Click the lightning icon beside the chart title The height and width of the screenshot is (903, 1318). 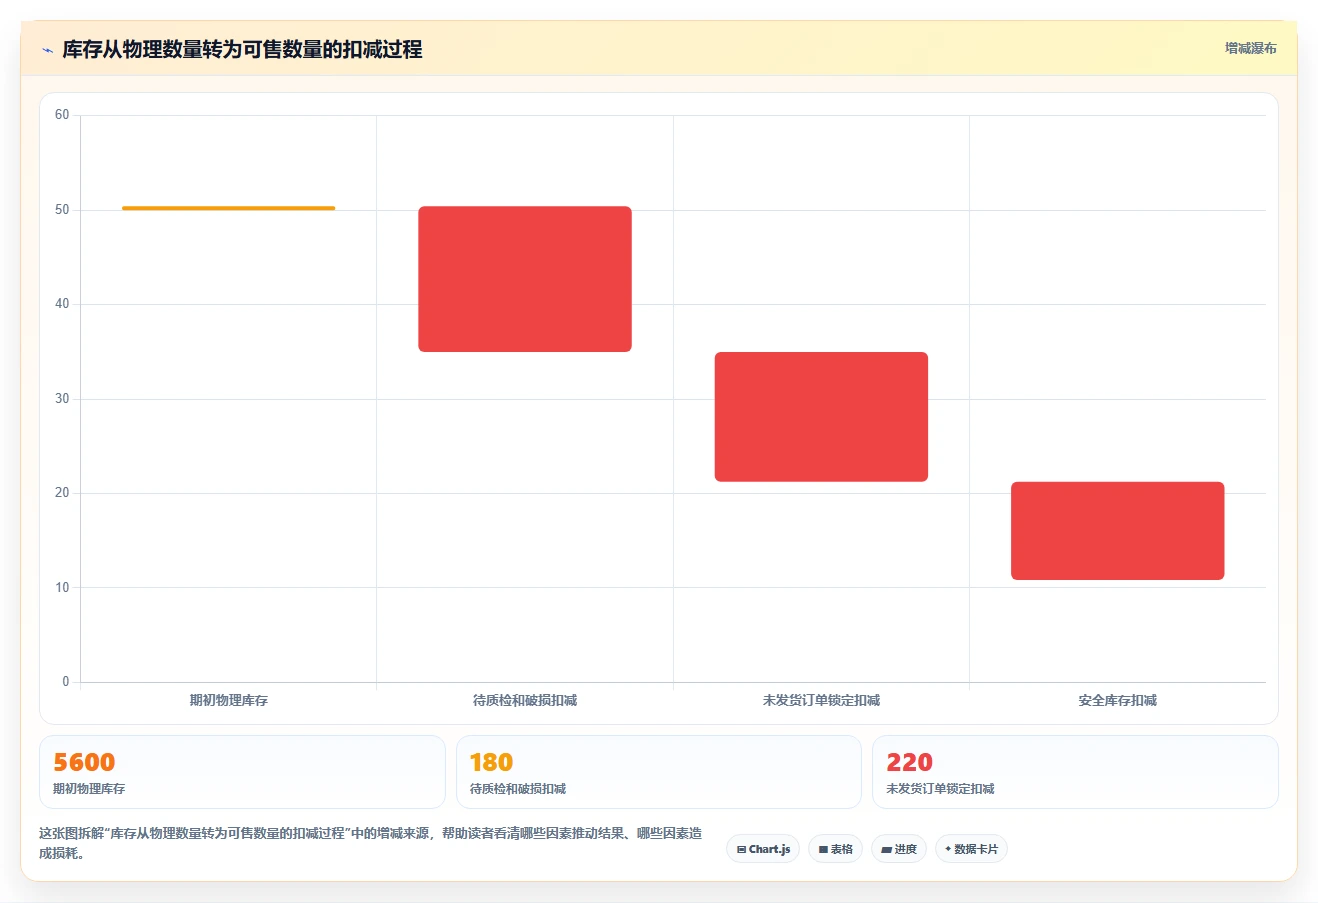(x=47, y=50)
